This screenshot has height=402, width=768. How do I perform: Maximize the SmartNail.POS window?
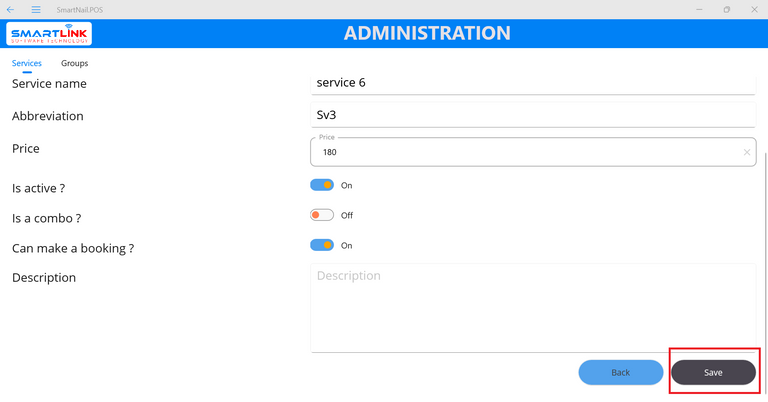click(727, 9)
